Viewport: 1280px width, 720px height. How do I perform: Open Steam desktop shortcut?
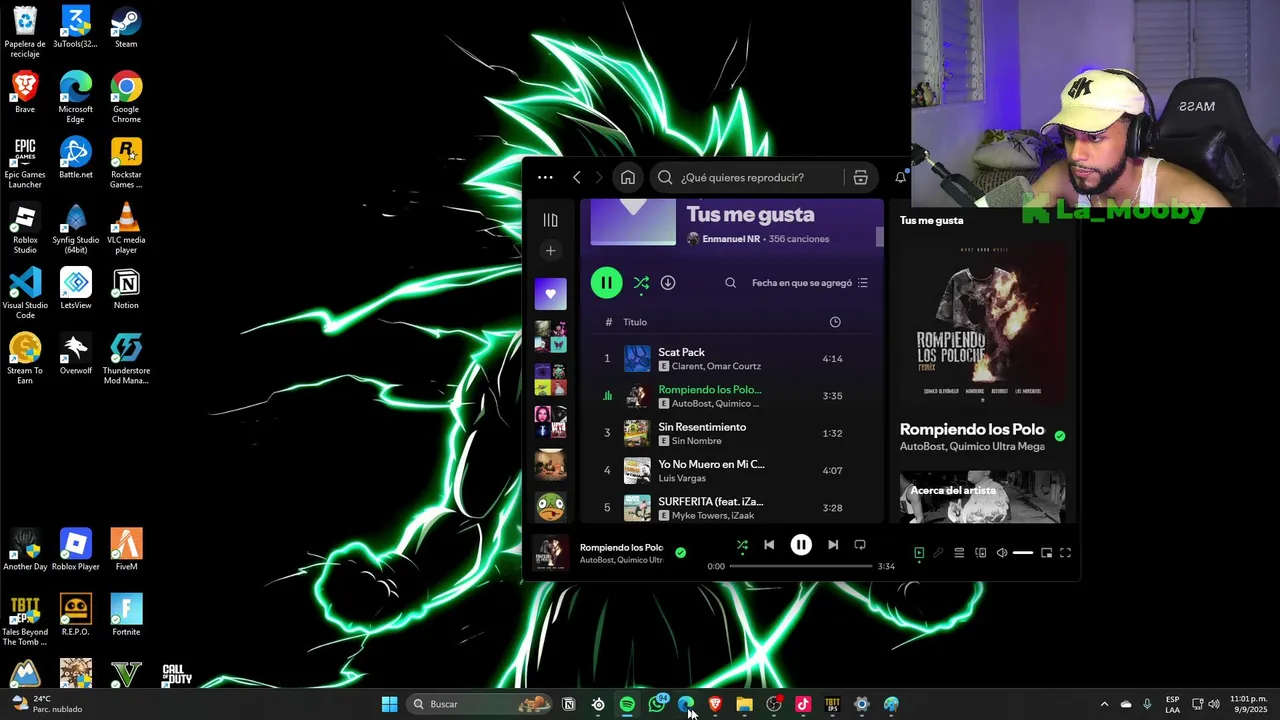(126, 27)
